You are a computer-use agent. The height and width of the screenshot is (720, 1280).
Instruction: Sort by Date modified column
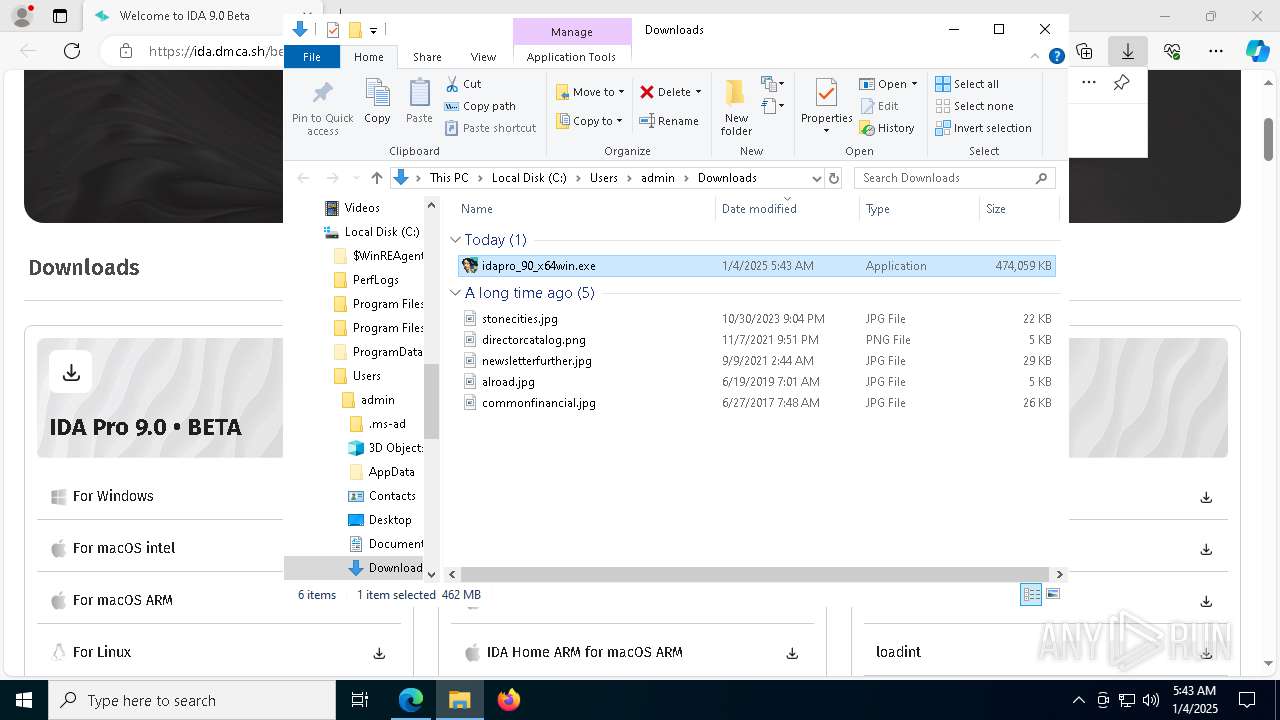coord(787,209)
